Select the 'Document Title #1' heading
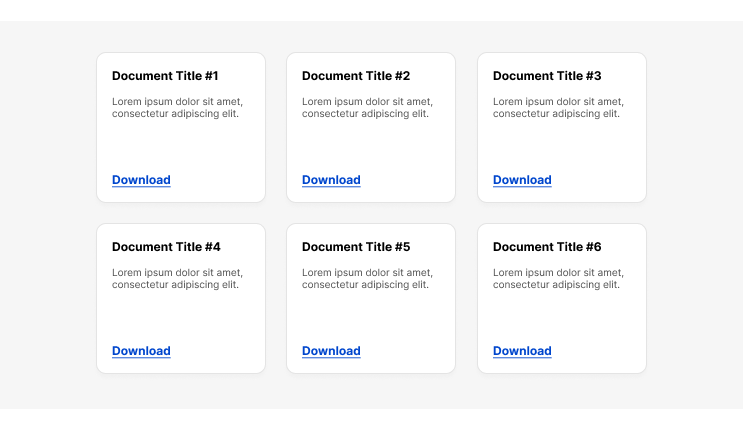This screenshot has height=426, width=743. [165, 76]
